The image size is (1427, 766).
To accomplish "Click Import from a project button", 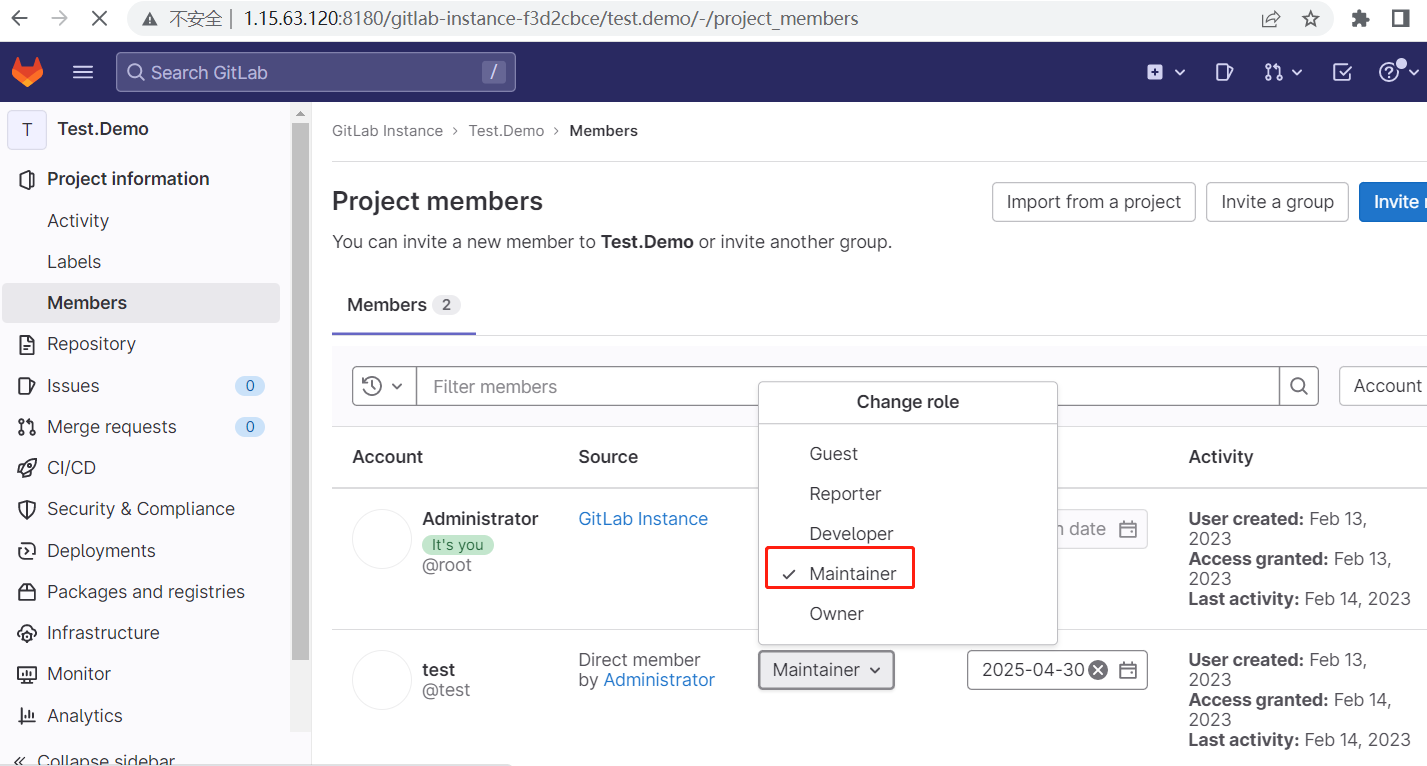I will click(1093, 202).
